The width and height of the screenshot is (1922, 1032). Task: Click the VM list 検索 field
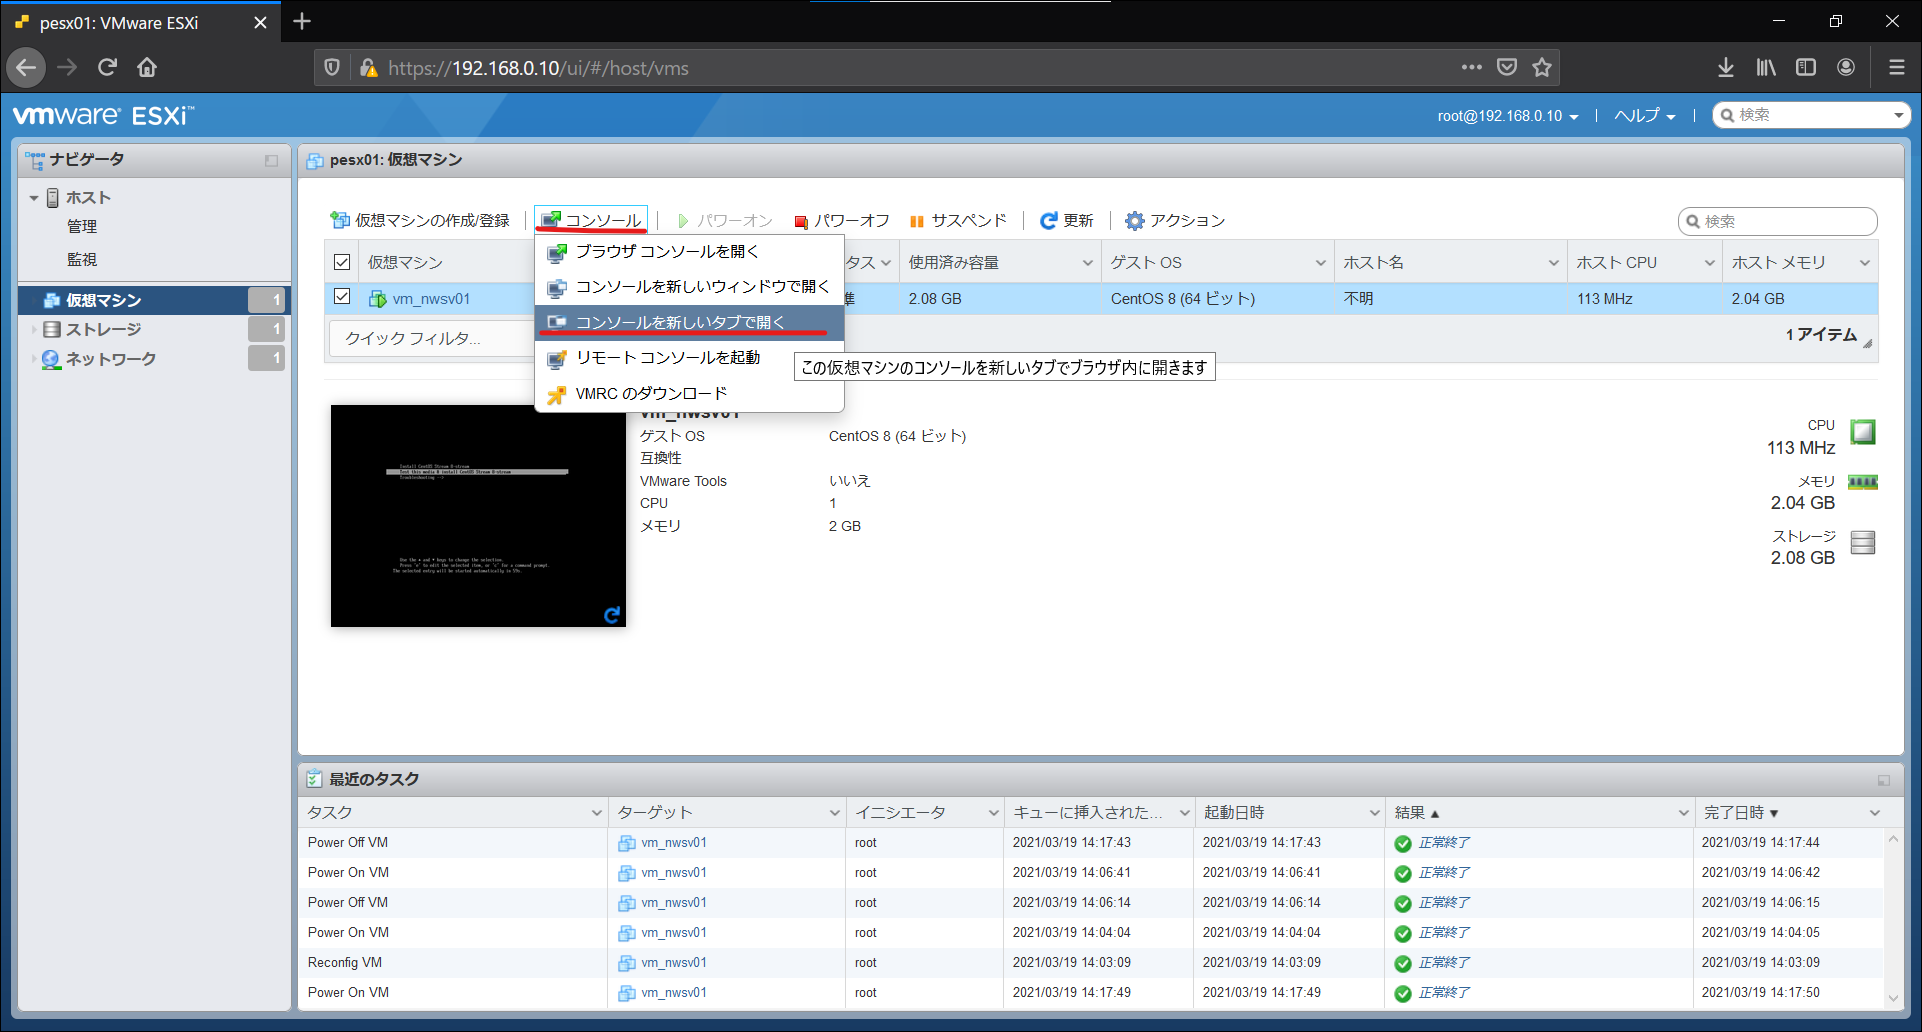[x=1777, y=221]
